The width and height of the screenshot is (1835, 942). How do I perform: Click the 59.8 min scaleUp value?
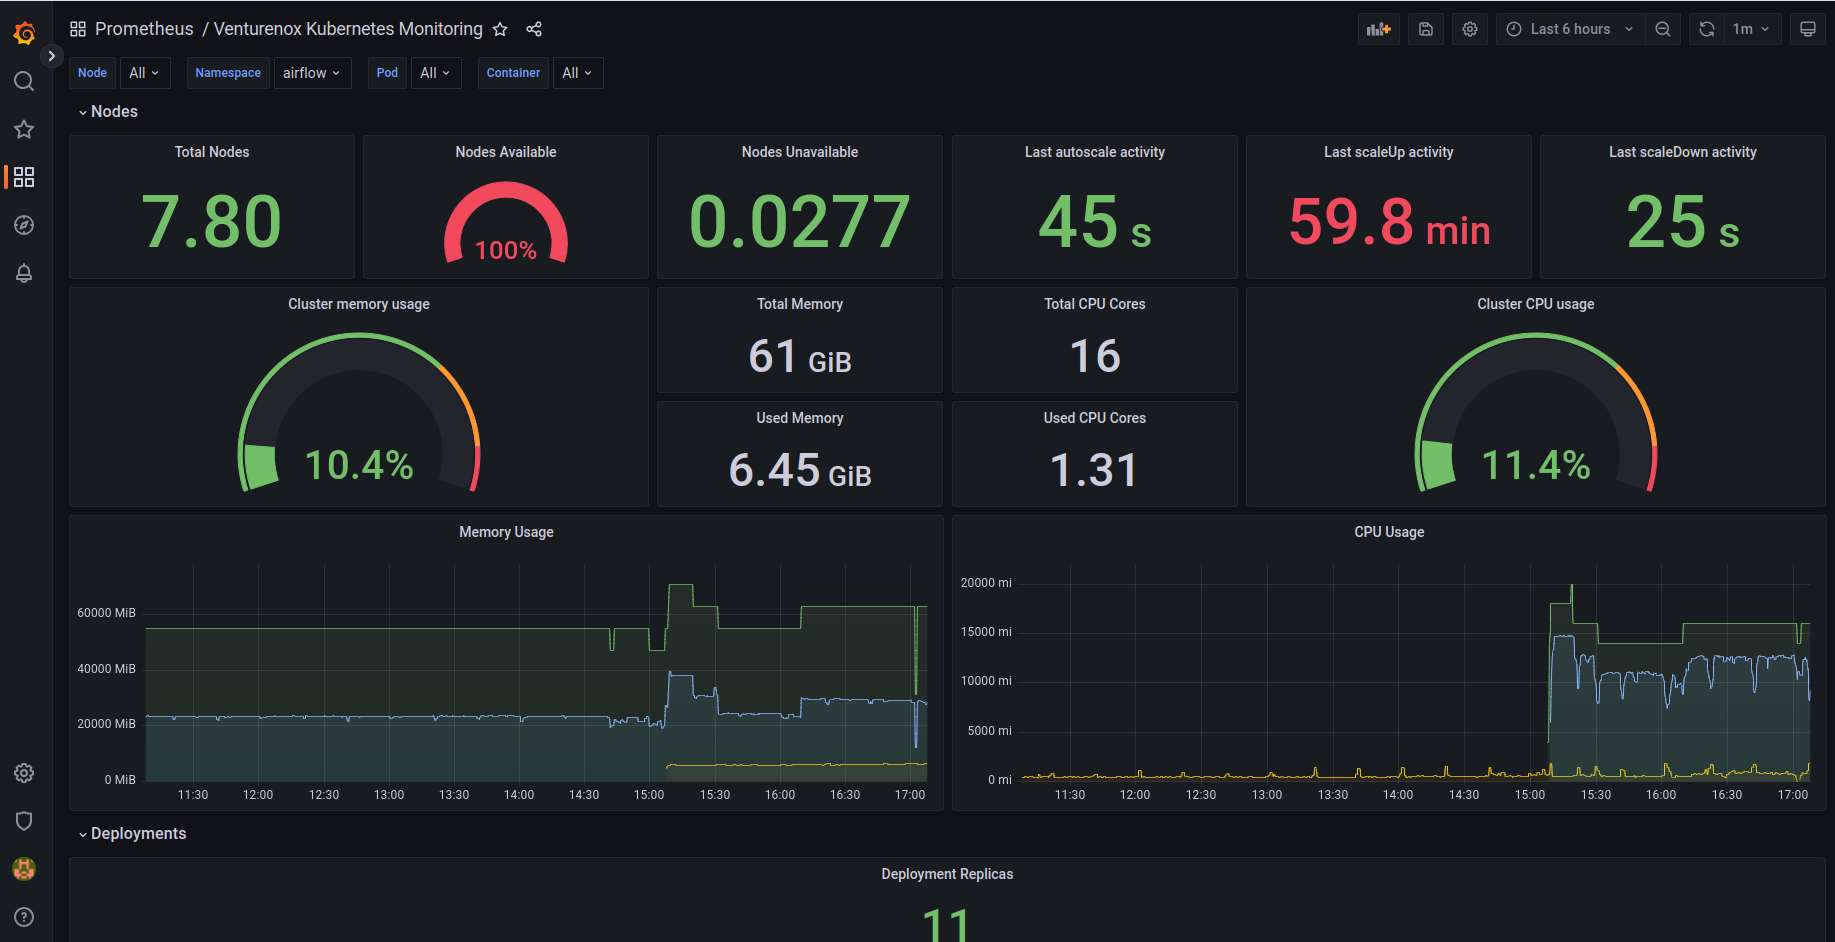click(x=1389, y=221)
